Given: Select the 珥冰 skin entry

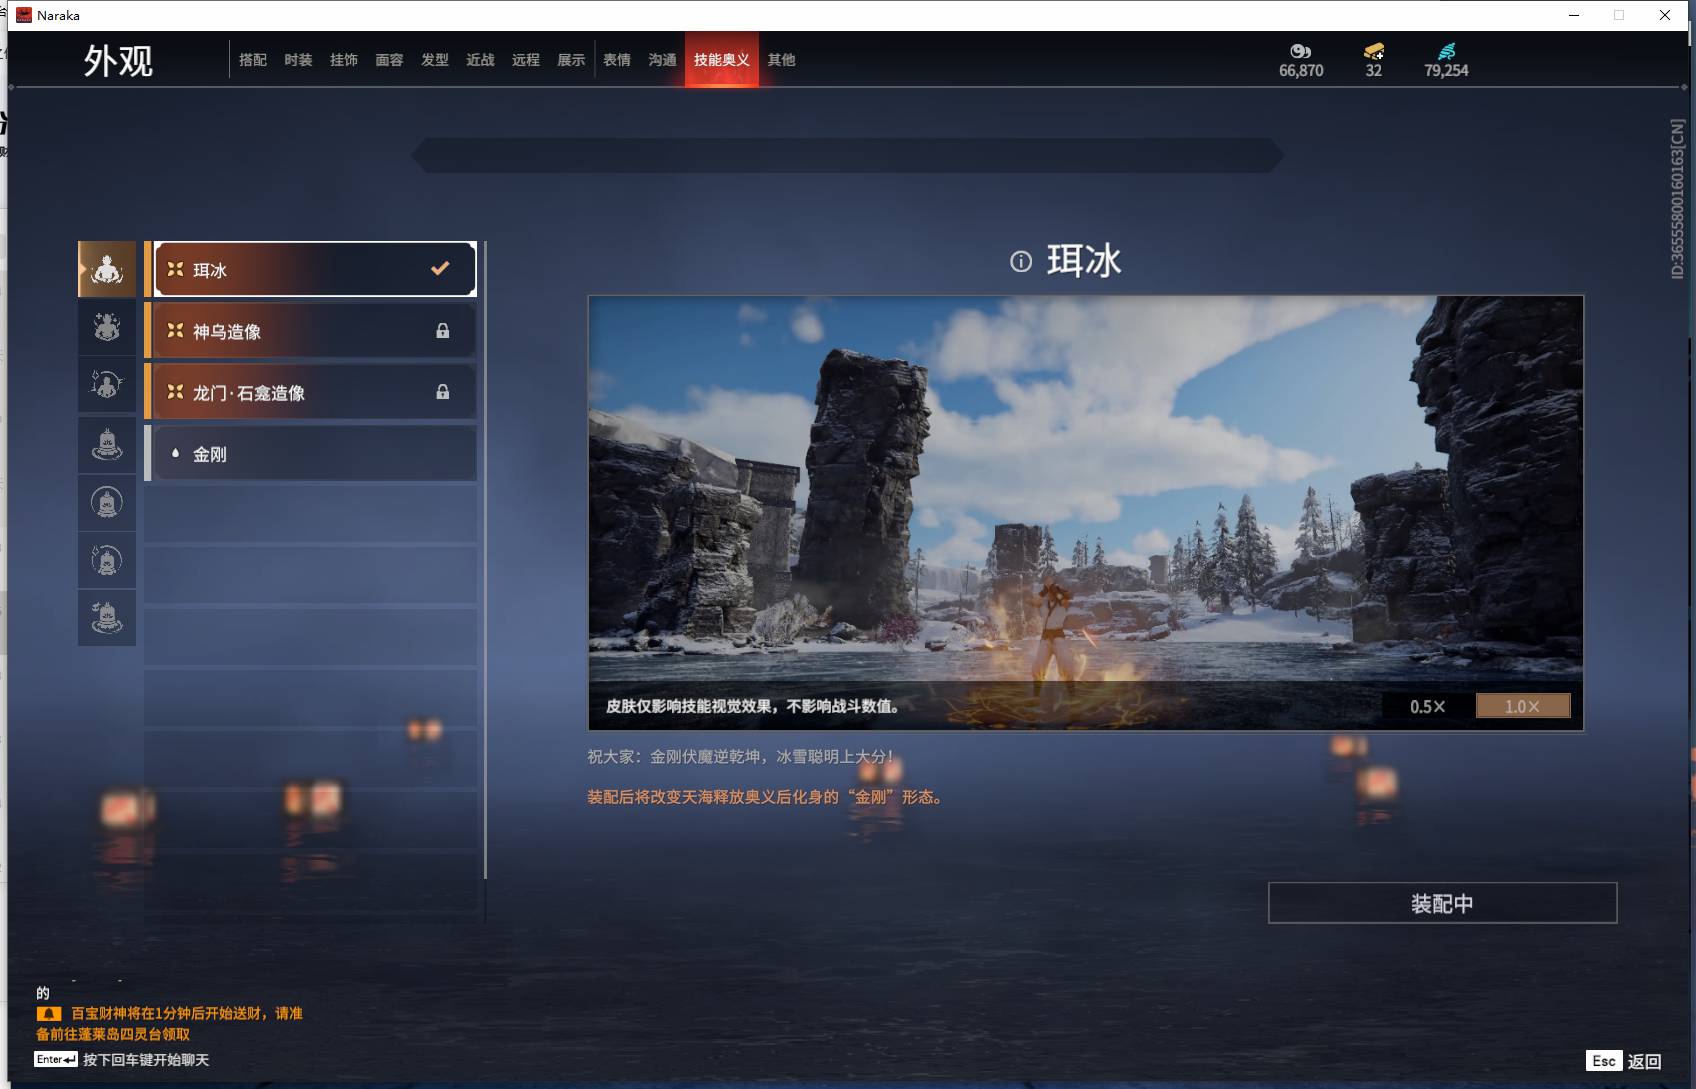Looking at the screenshot, I should click(x=314, y=269).
